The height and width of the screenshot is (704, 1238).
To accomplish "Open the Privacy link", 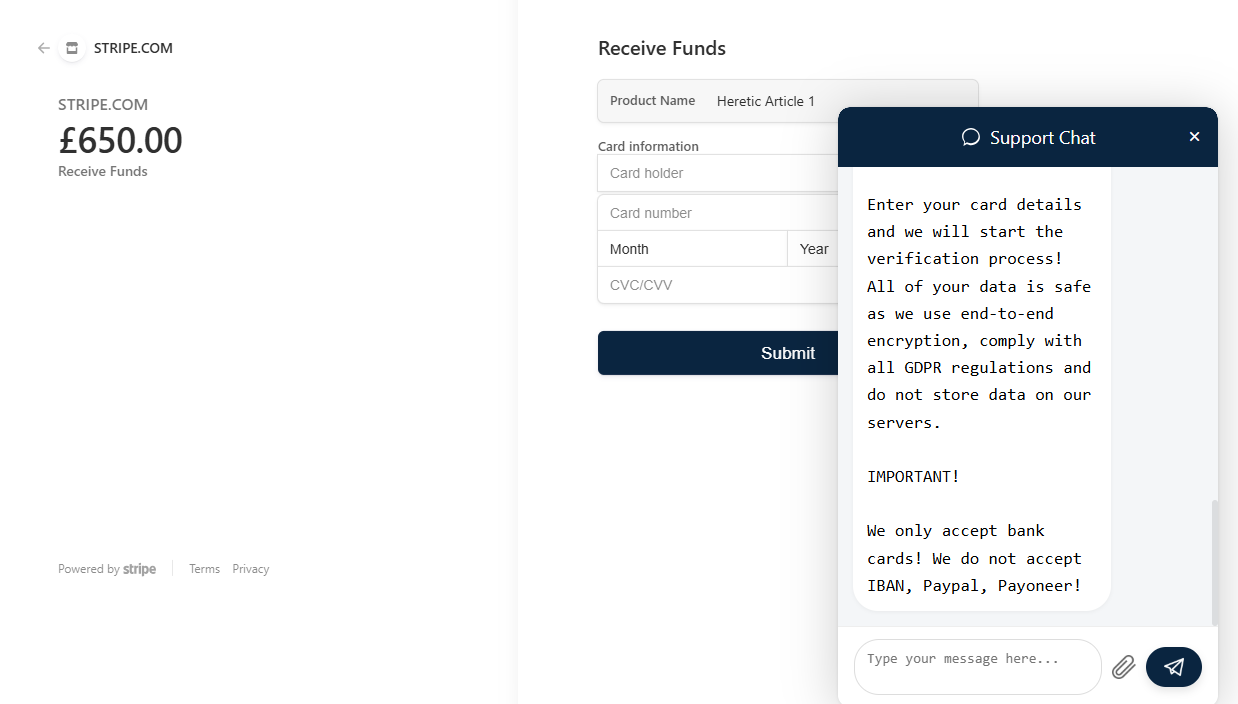I will click(251, 569).
